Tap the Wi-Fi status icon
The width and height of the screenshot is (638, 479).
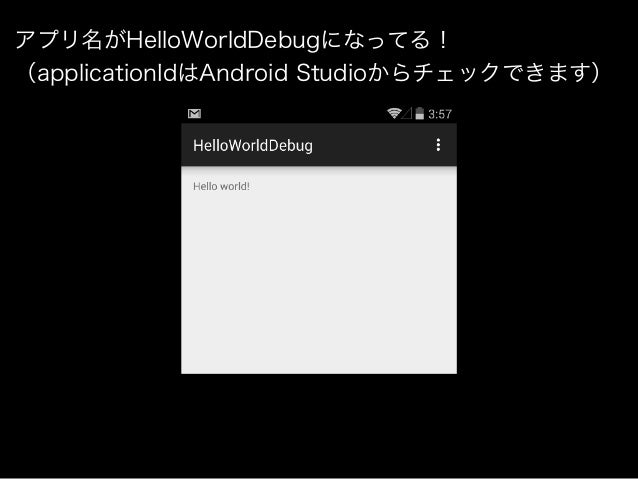pos(393,114)
